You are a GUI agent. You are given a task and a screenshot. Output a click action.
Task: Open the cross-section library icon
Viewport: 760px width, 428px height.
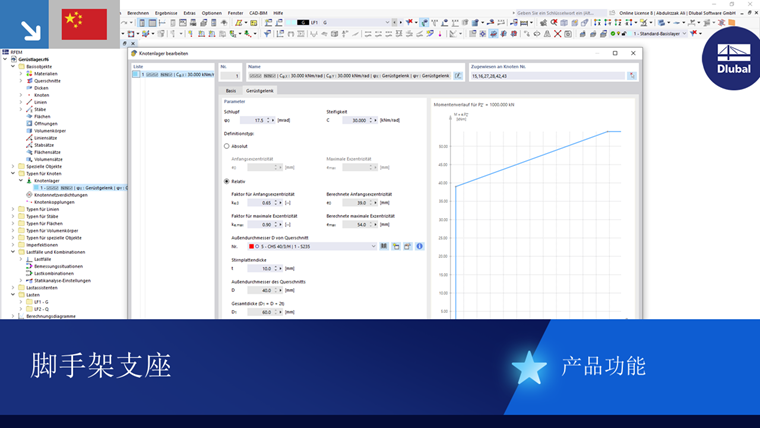384,246
